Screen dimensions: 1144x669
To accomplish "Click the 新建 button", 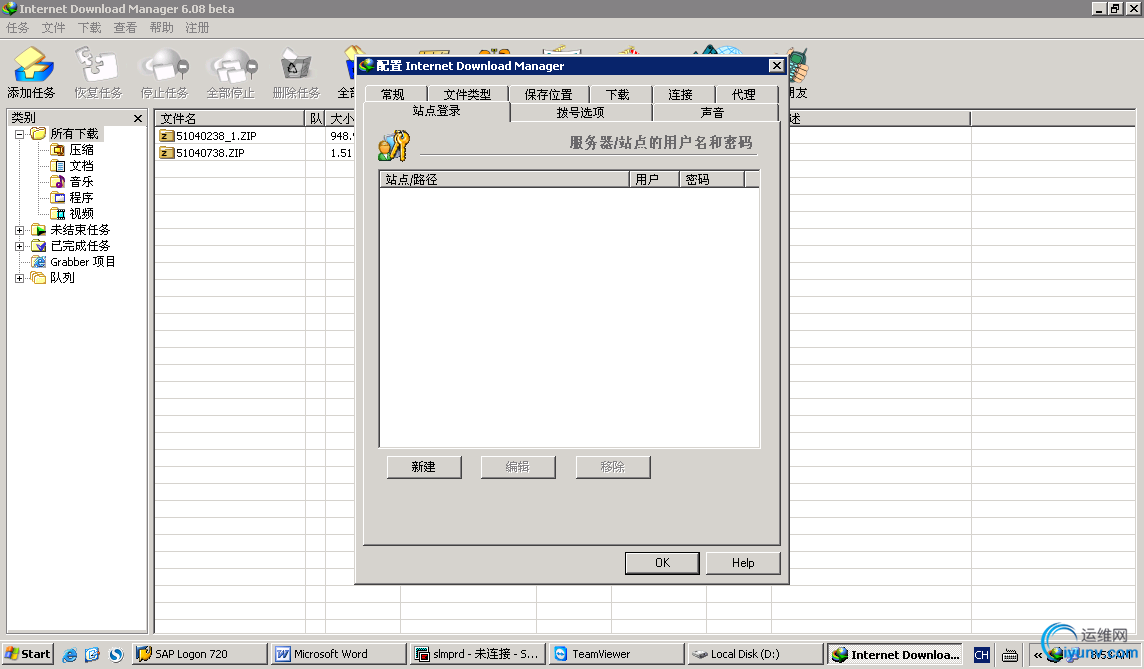I will coord(424,467).
